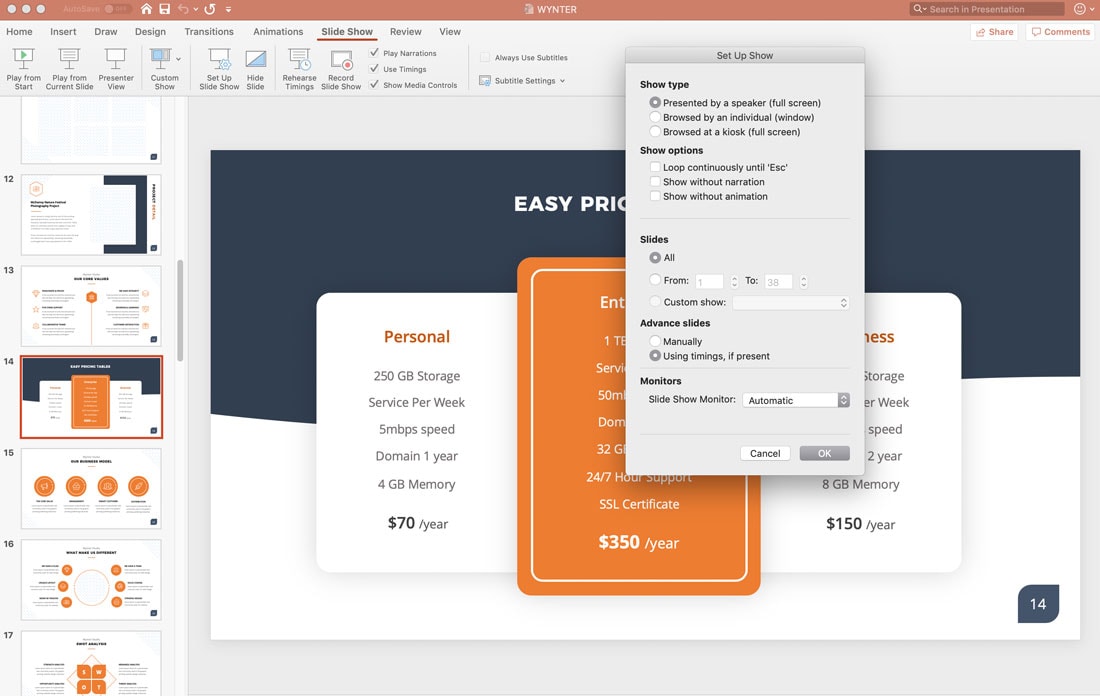Dismiss the dialog with Cancel

click(x=765, y=452)
